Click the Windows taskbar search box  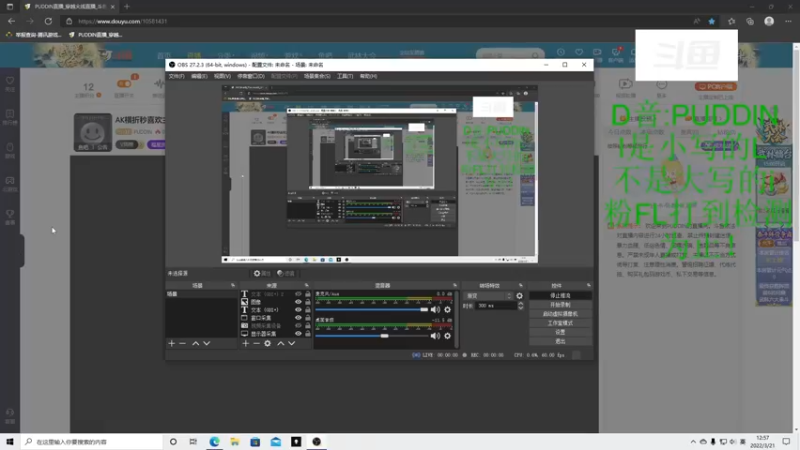point(92,442)
